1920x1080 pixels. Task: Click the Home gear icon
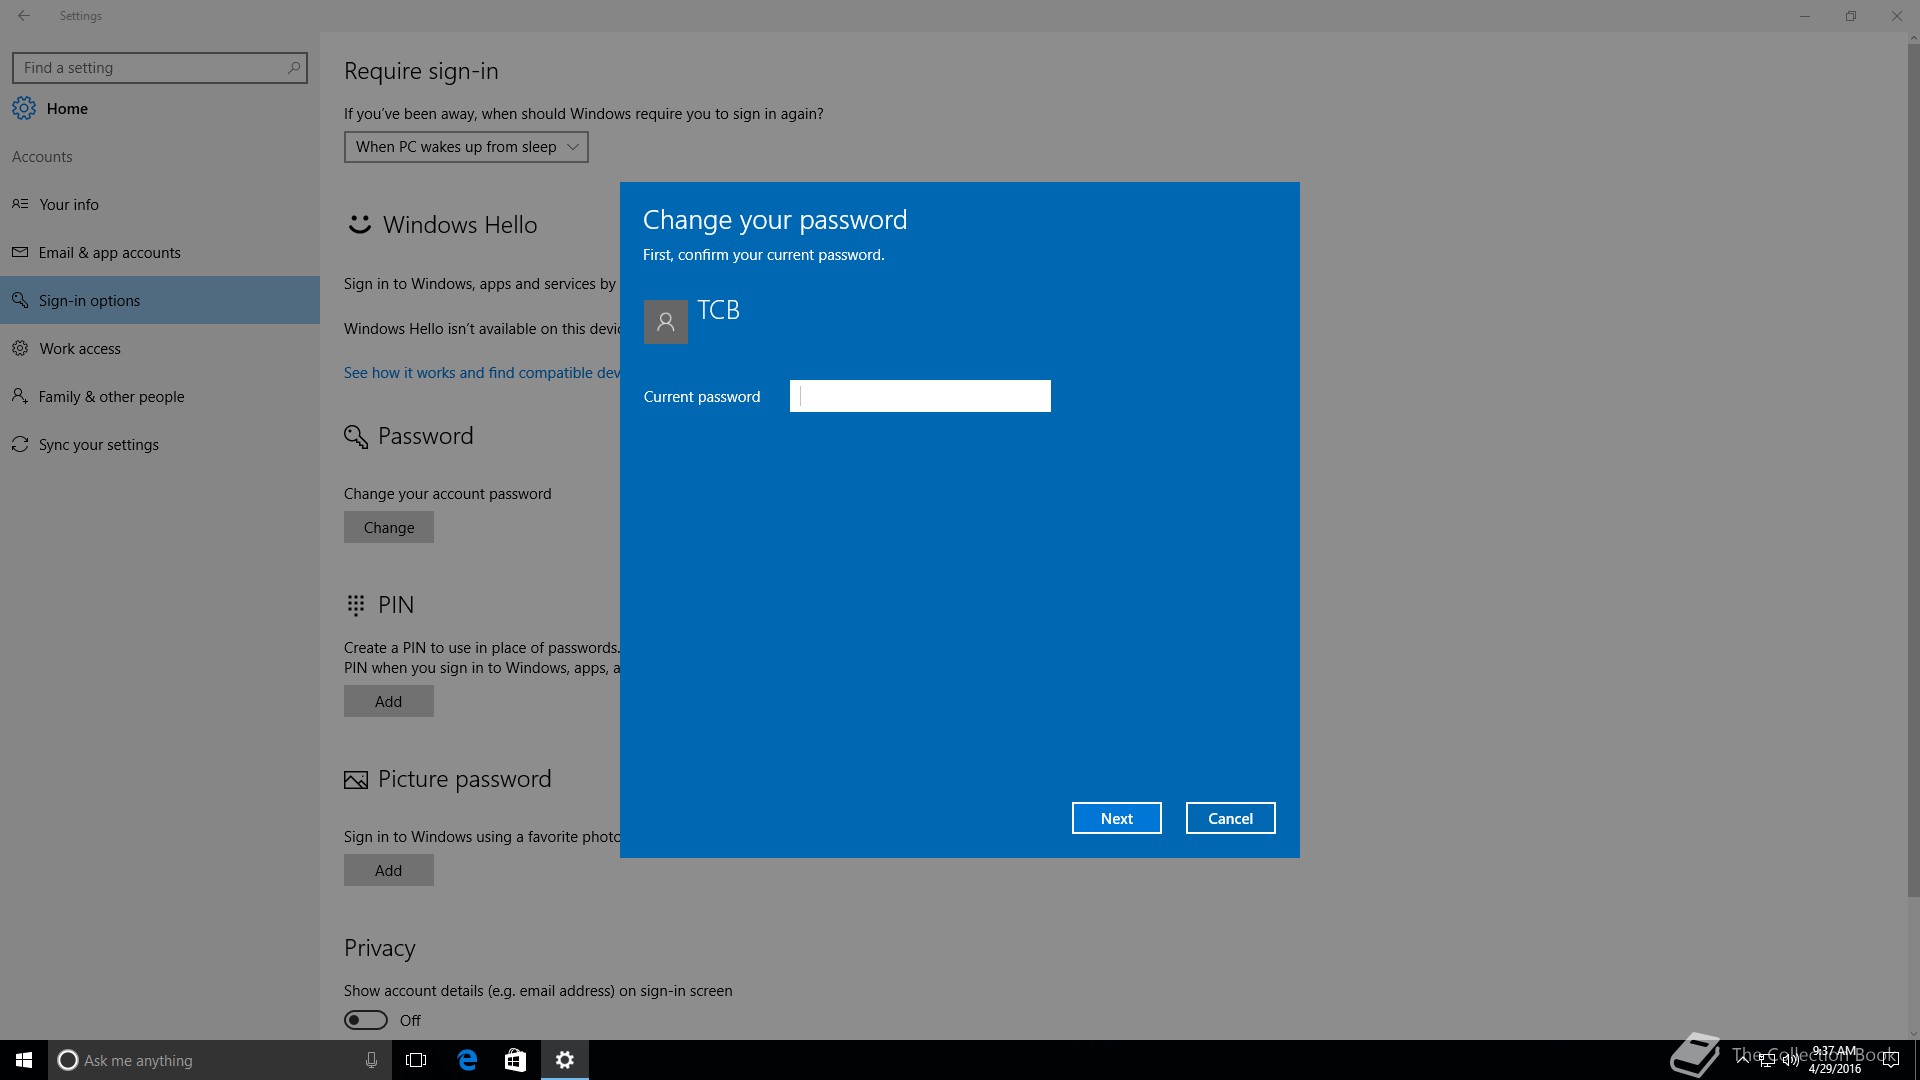(x=24, y=108)
